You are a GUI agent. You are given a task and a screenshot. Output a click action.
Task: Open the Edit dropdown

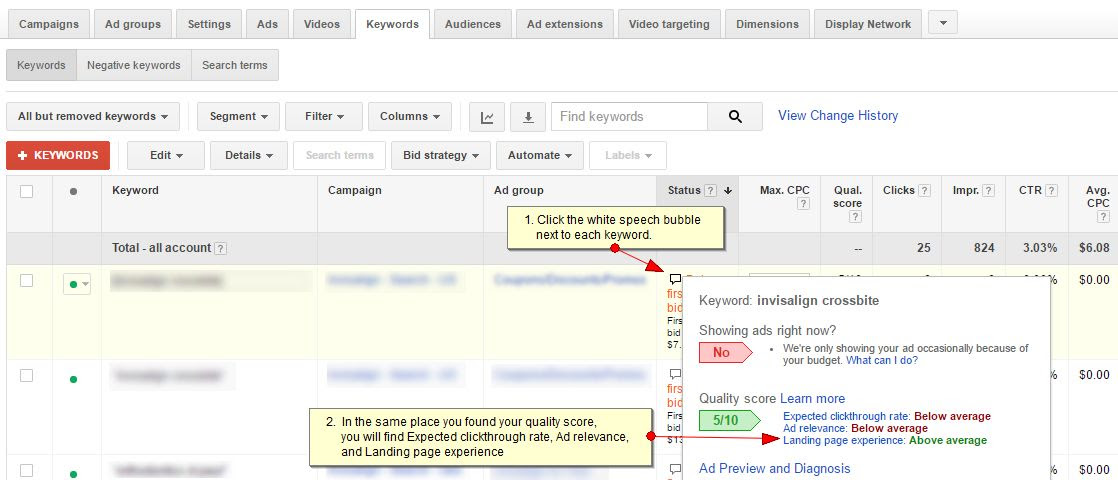(166, 155)
